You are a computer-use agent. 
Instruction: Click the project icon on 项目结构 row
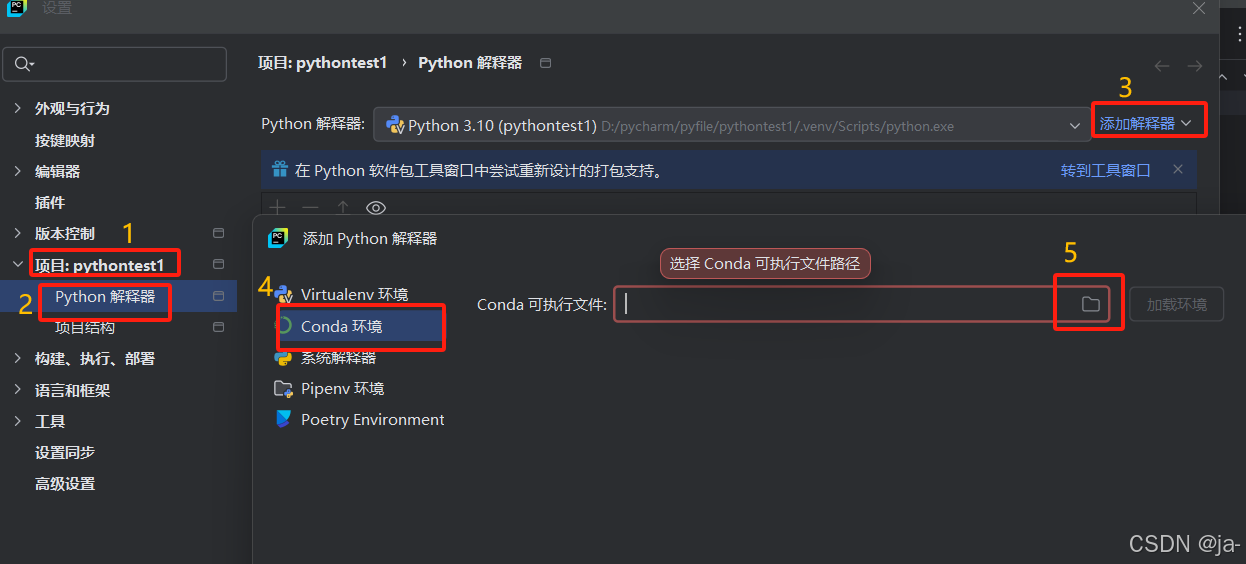(x=218, y=327)
